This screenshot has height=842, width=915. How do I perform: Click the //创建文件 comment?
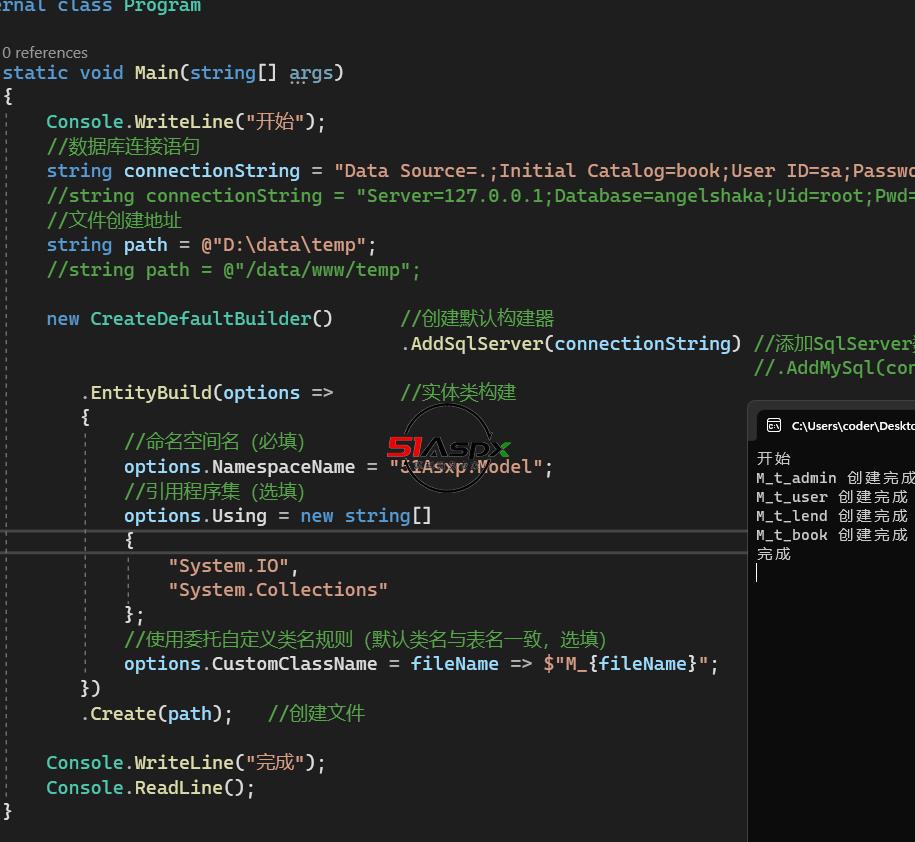(316, 713)
